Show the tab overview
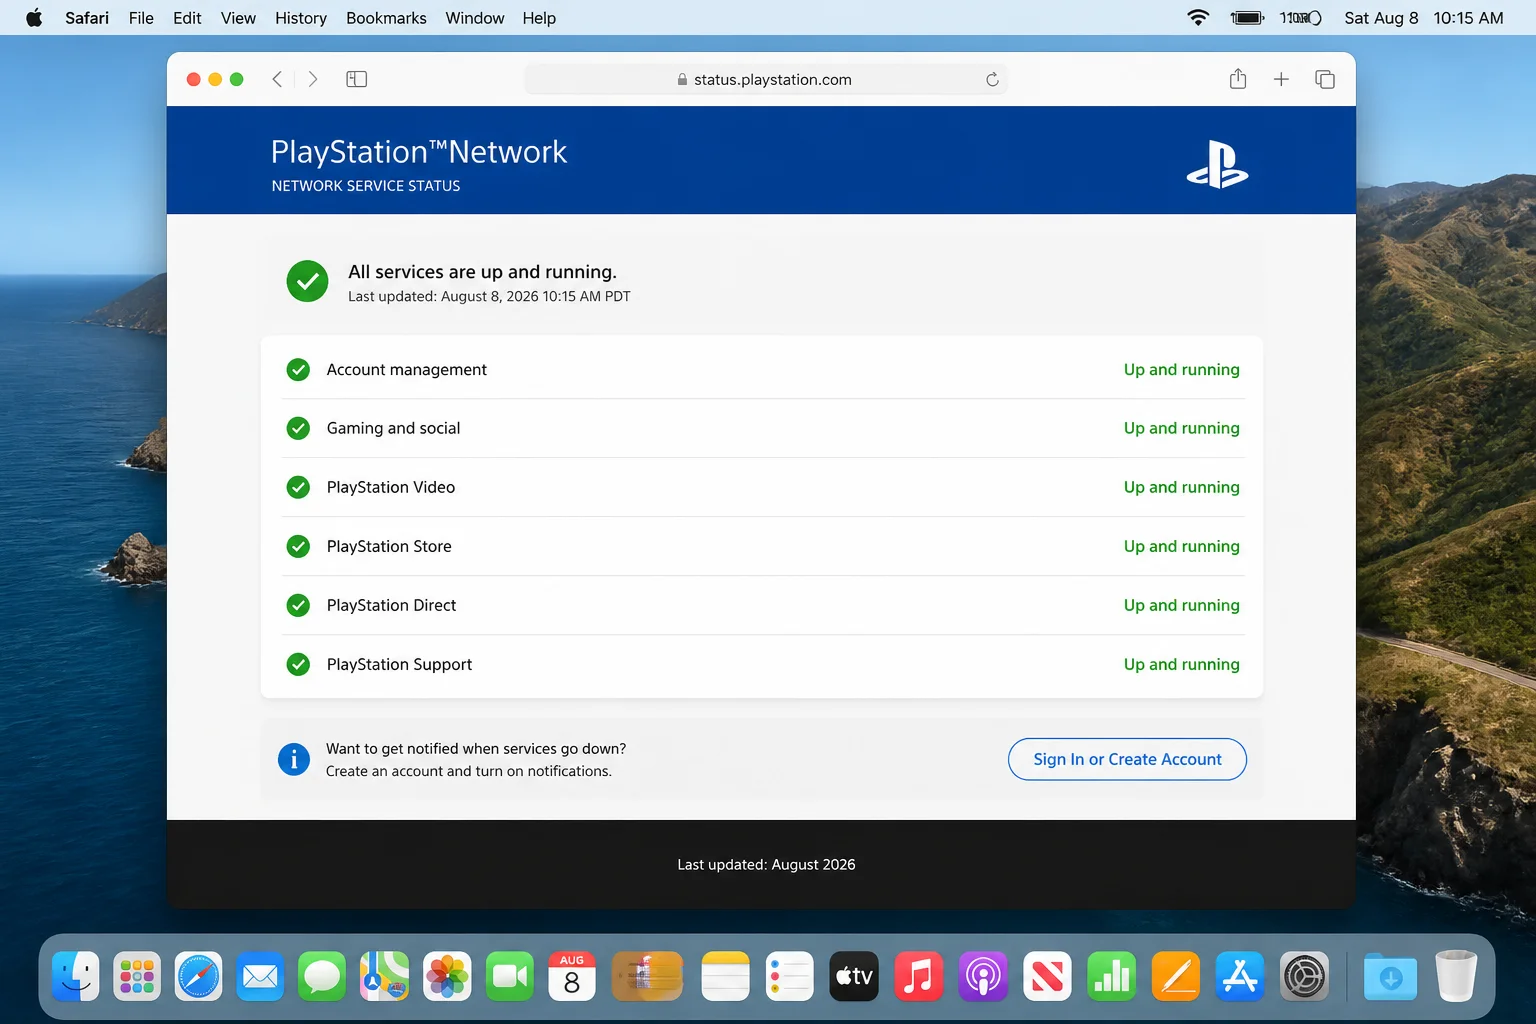Screen dimensions: 1536x1024 [x=1325, y=79]
